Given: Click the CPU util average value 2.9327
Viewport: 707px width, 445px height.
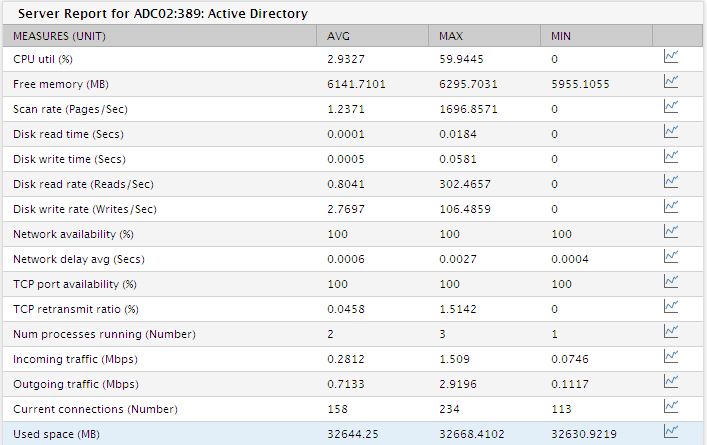Looking at the screenshot, I should coord(346,59).
